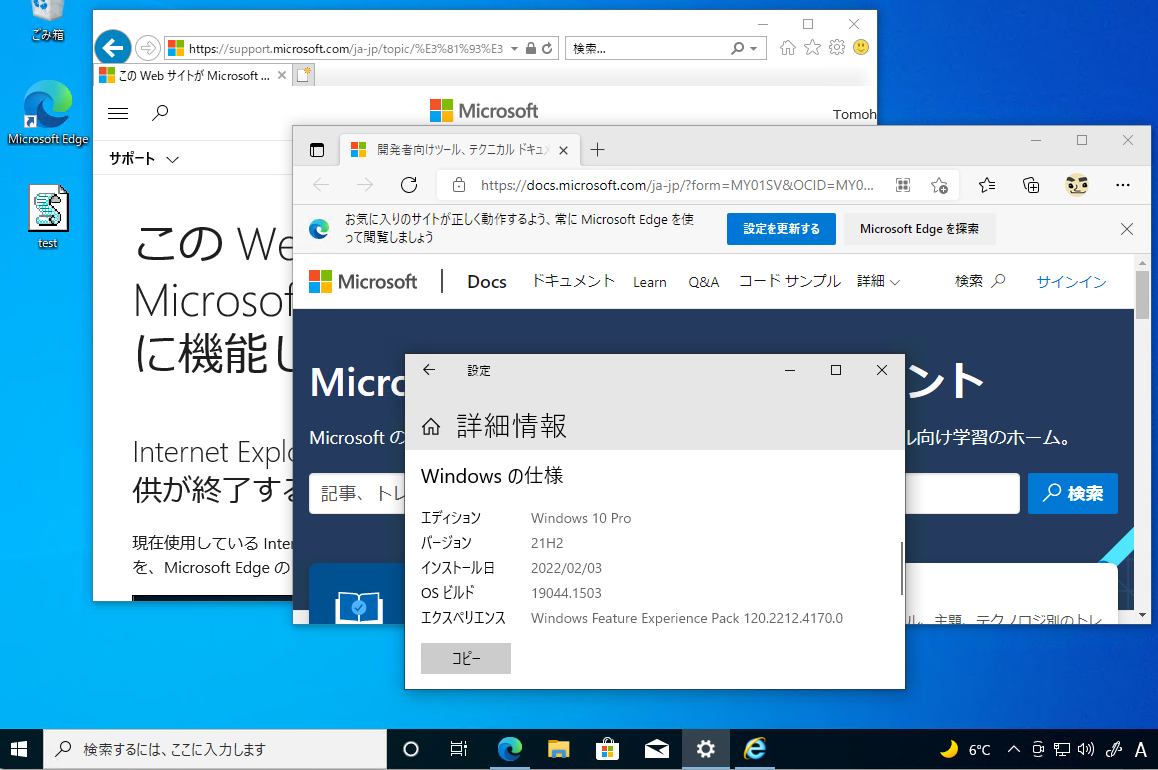Image resolution: width=1158 pixels, height=770 pixels.
Task: Click the Docs header link
Action: [487, 281]
